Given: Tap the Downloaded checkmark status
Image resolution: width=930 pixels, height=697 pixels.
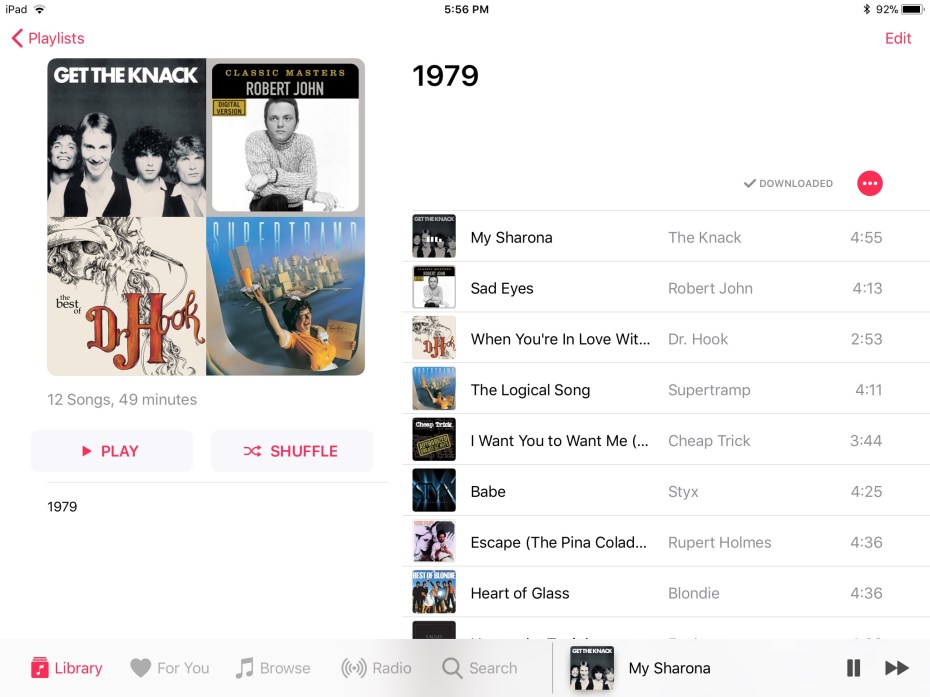Looking at the screenshot, I should coord(788,184).
